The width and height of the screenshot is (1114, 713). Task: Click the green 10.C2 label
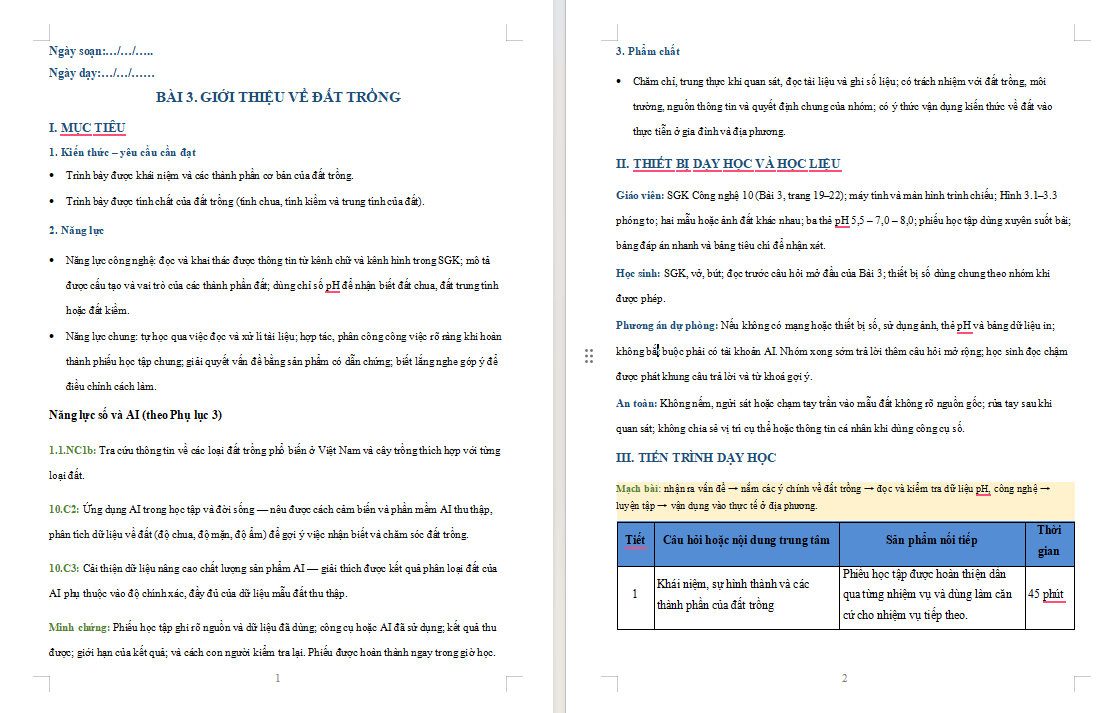click(64, 510)
